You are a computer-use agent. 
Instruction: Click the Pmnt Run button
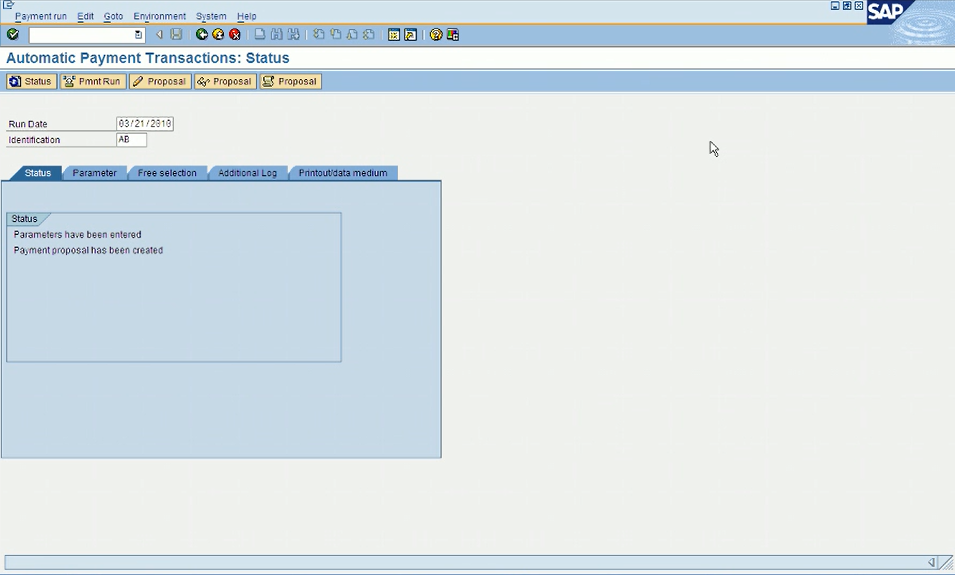(93, 82)
